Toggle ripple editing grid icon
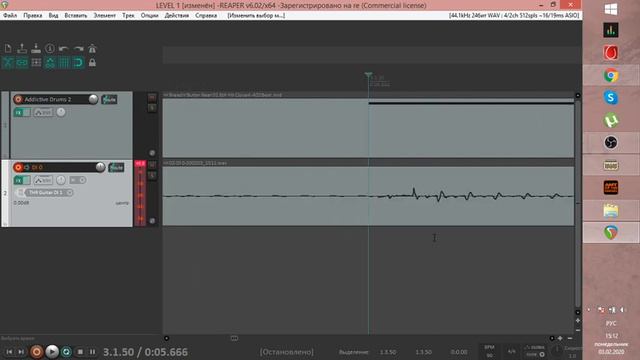640x360 pixels. point(36,62)
